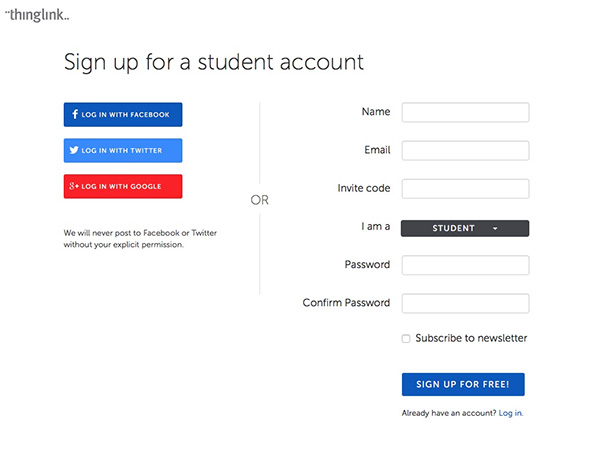600x469 pixels.
Task: Click the dropdown arrow beside STUDENT
Action: (x=495, y=229)
